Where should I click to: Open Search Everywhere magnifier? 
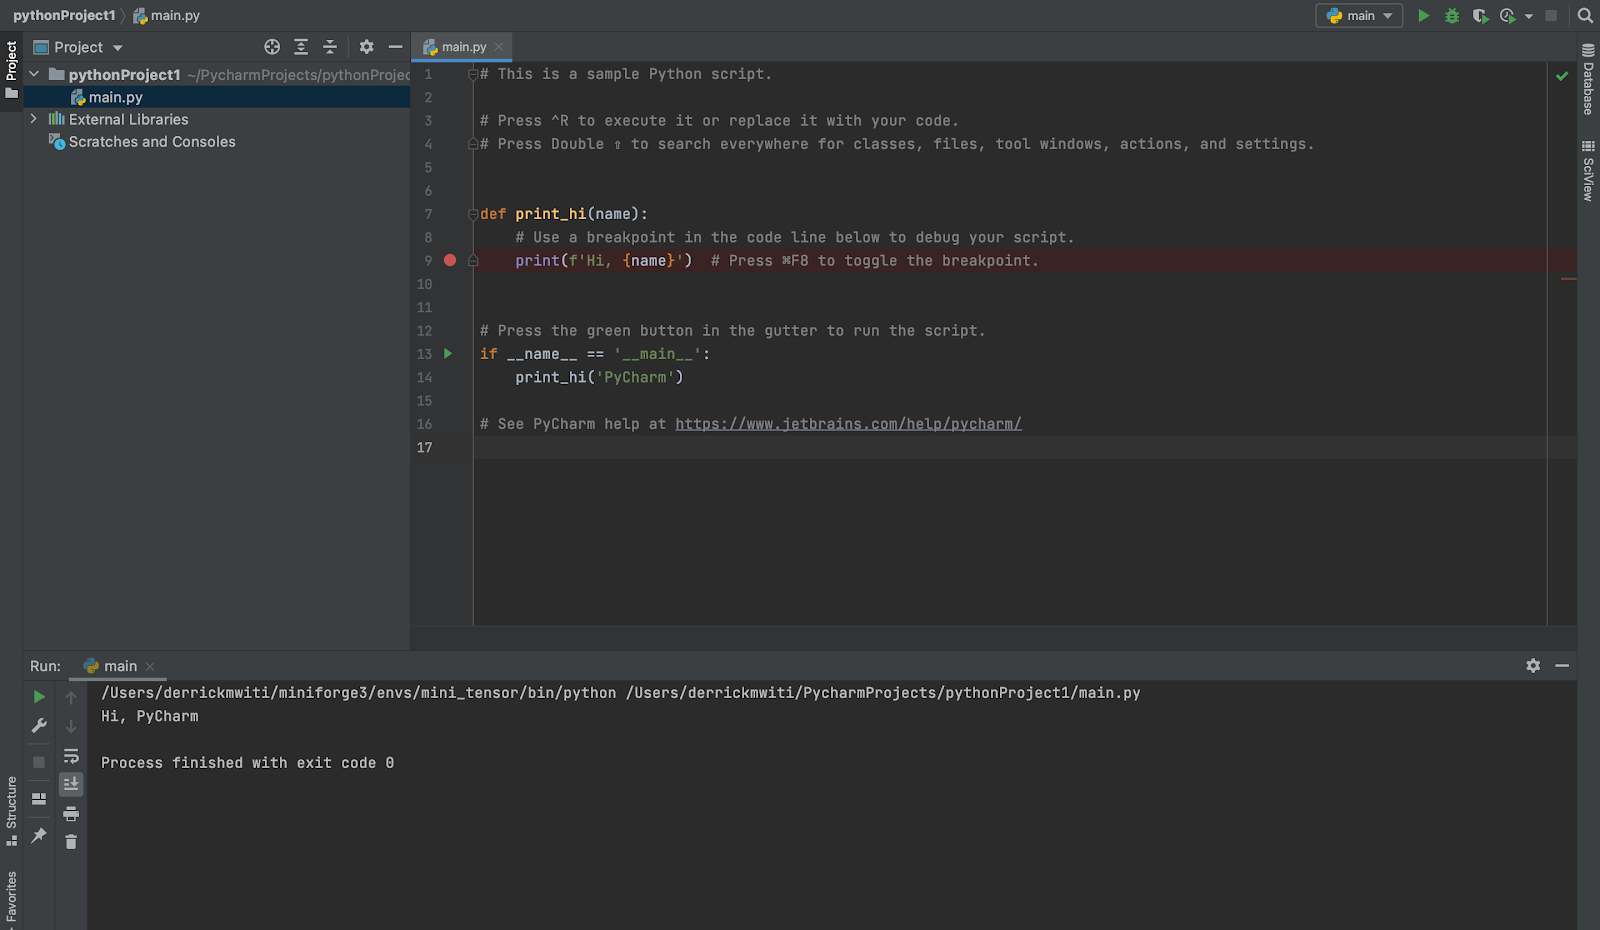(x=1585, y=16)
